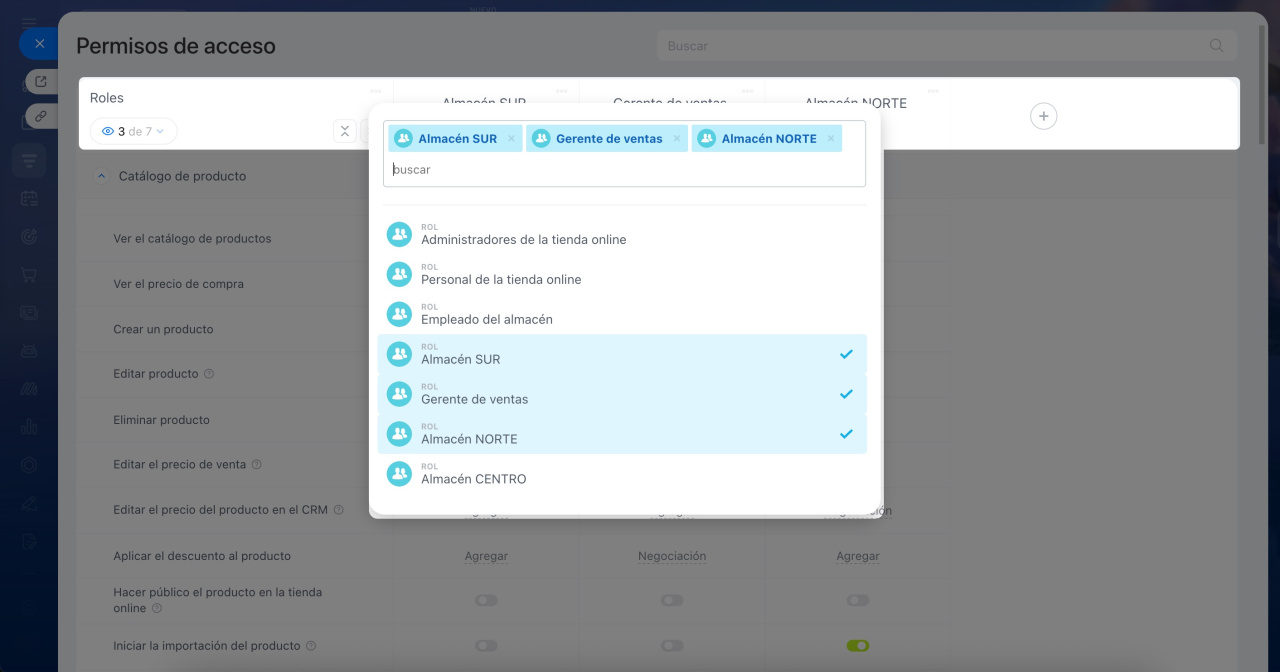Close the Permisos de acceso slider panel
The height and width of the screenshot is (672, 1280).
pyautogui.click(x=39, y=44)
